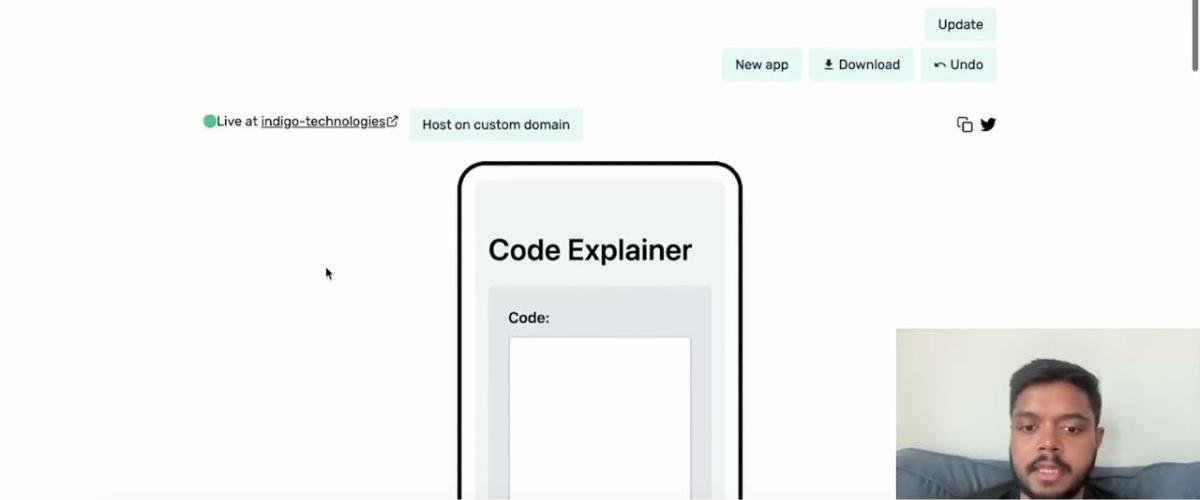1200x500 pixels.
Task: Click the green live status dot
Action: coord(209,121)
